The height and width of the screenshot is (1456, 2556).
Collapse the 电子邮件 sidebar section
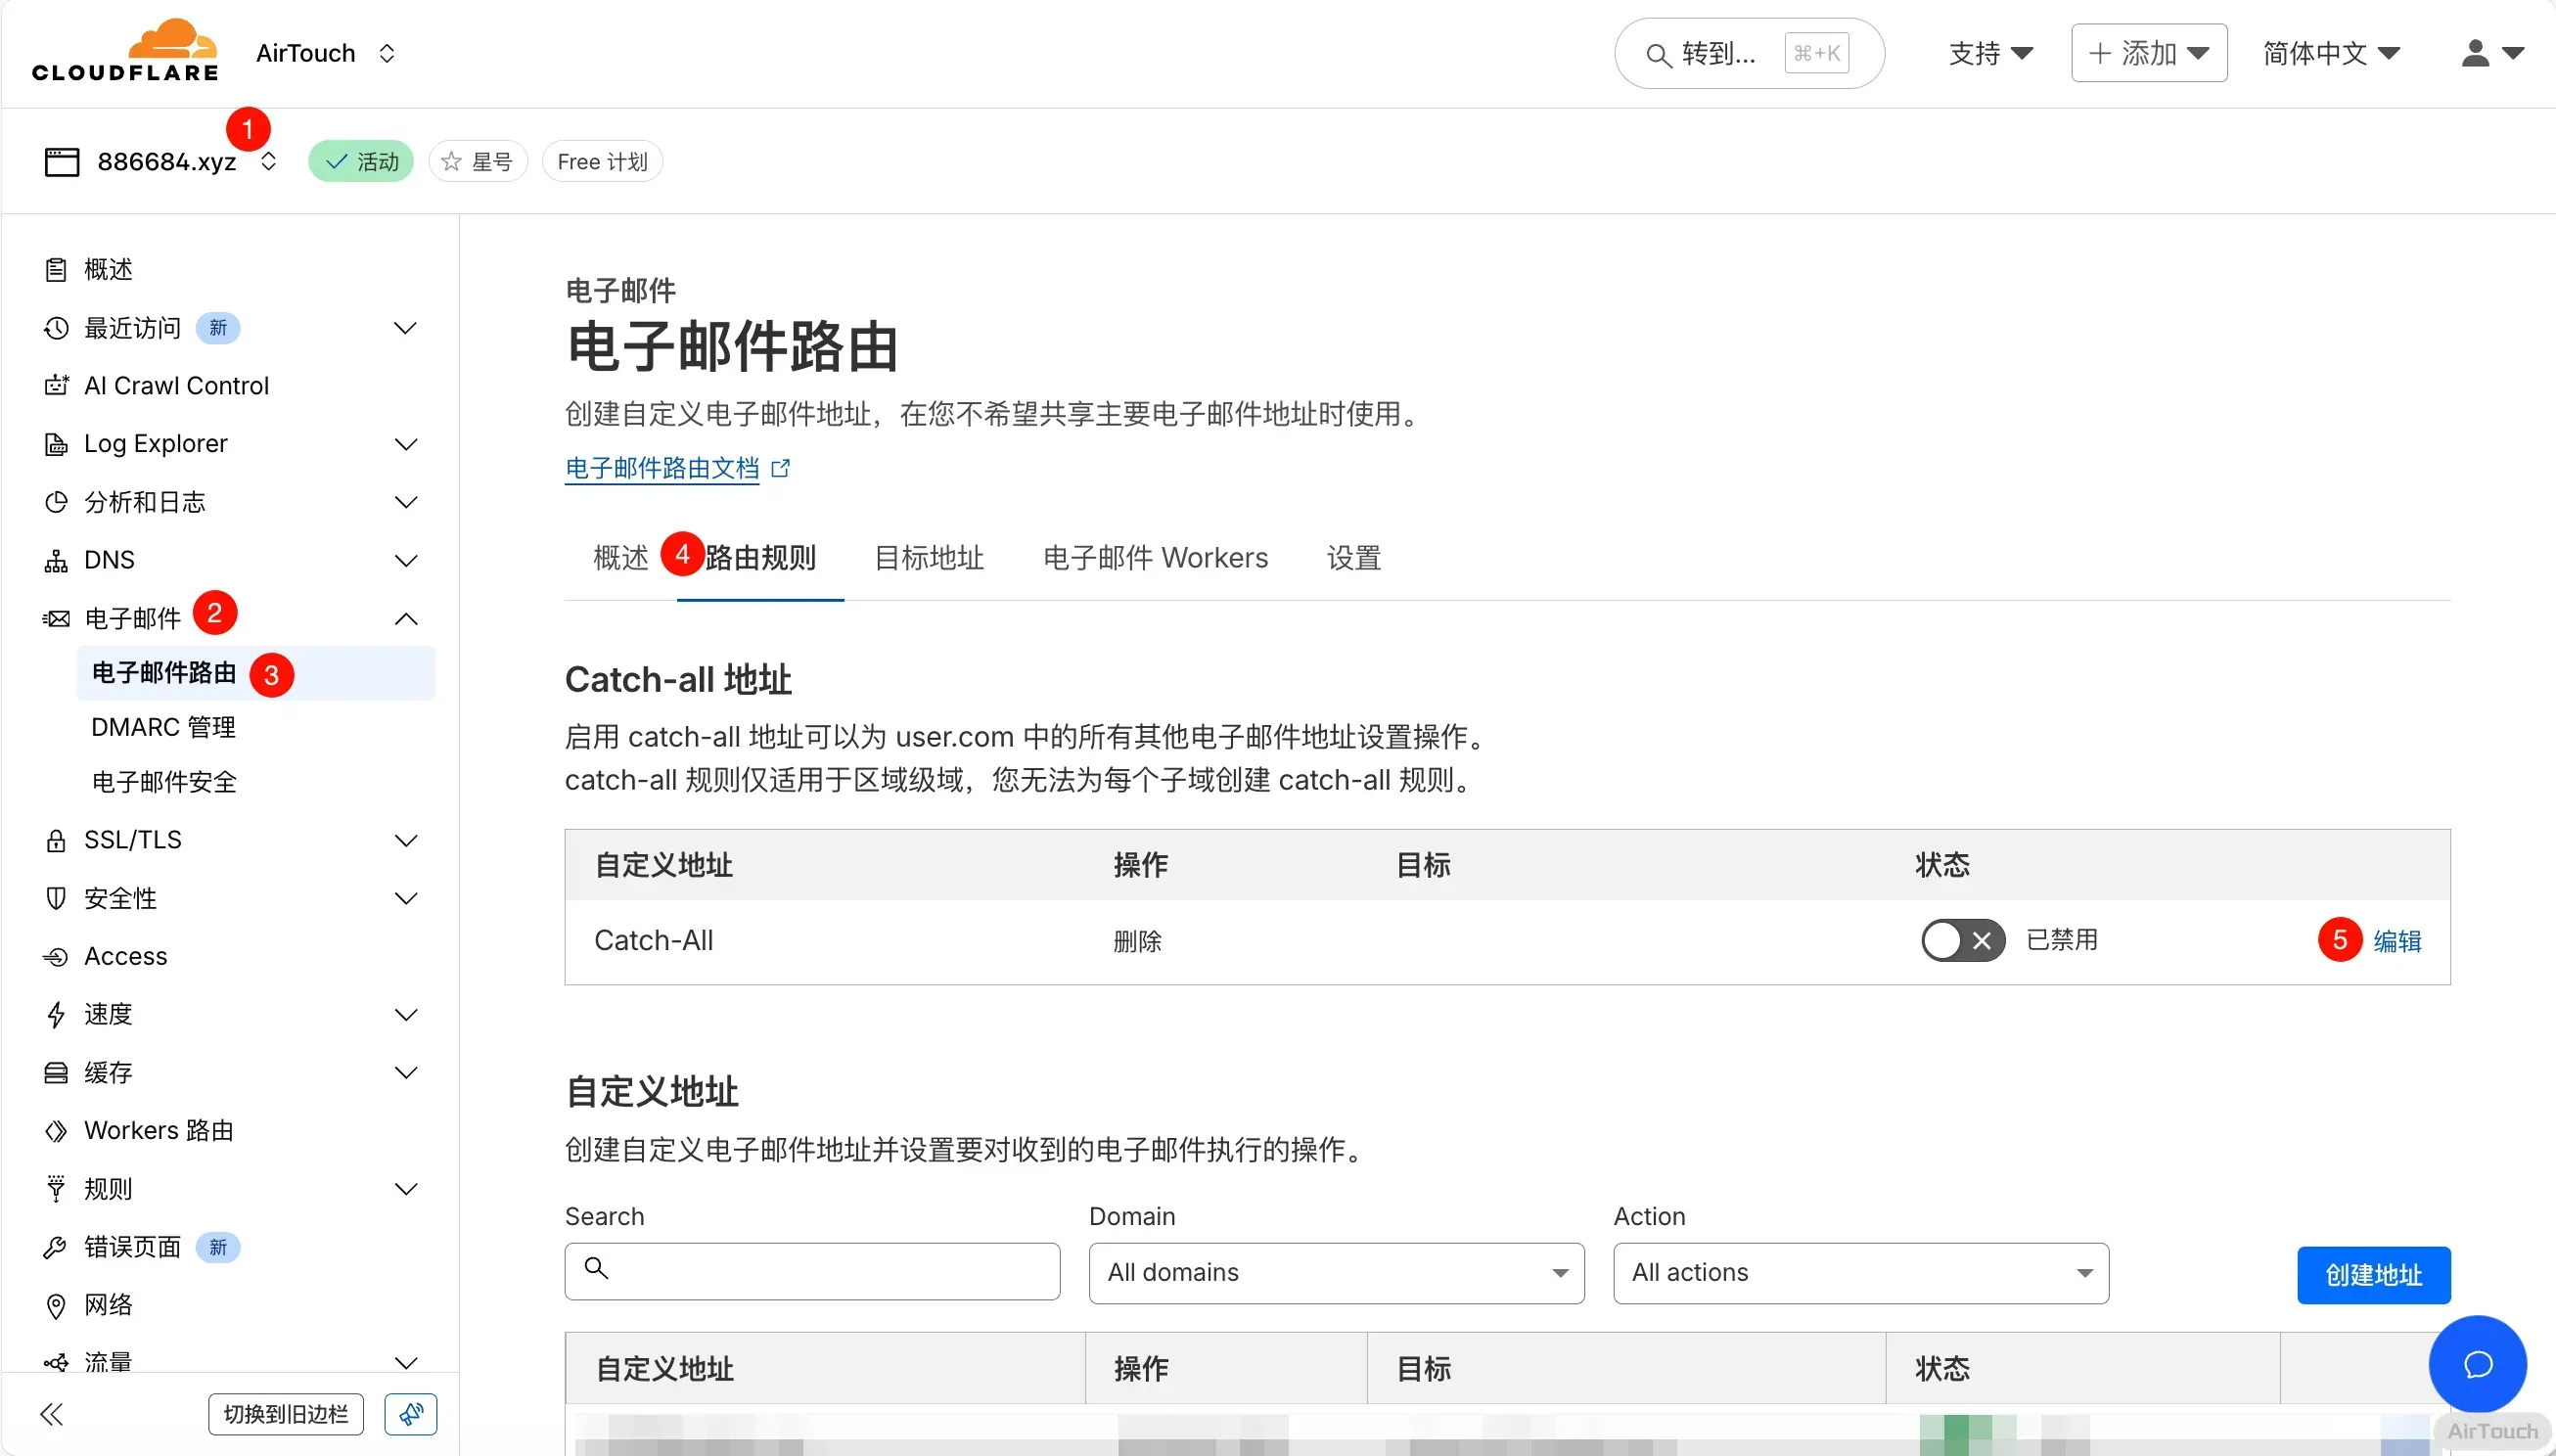point(405,619)
